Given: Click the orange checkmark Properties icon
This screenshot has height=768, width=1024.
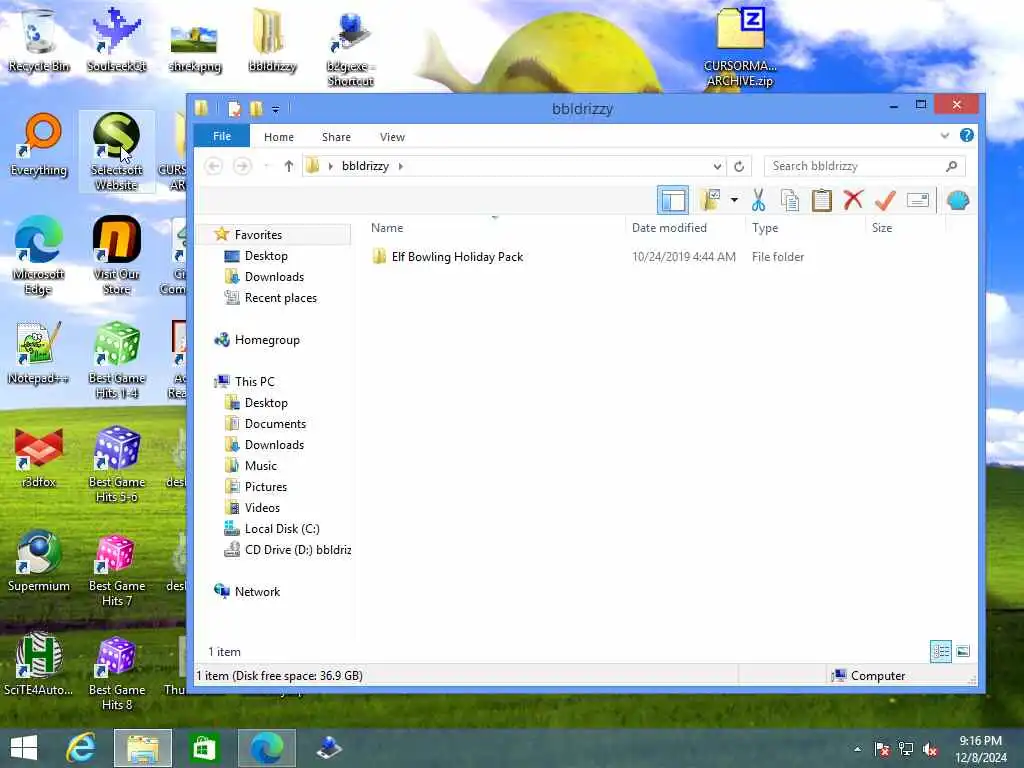Looking at the screenshot, I should [885, 200].
